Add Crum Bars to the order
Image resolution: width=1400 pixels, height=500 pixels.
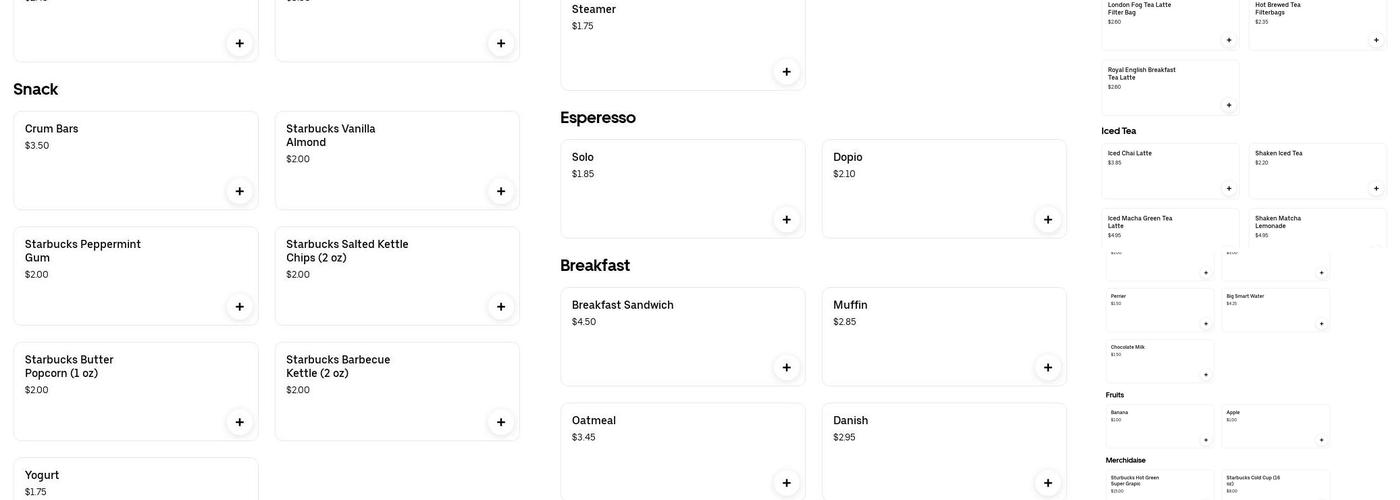(239, 192)
